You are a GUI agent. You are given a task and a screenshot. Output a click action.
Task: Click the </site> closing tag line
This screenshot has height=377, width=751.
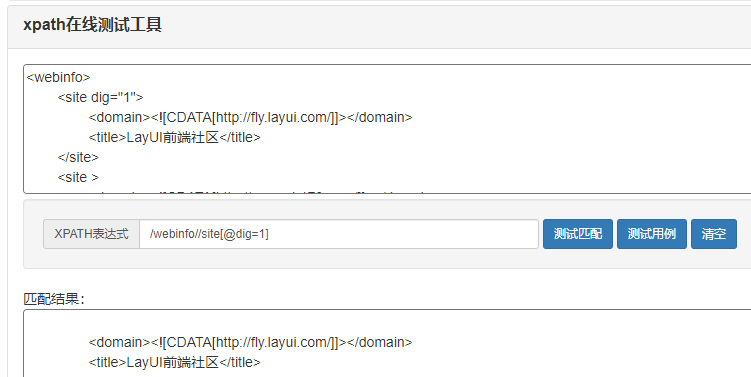pyautogui.click(x=78, y=157)
